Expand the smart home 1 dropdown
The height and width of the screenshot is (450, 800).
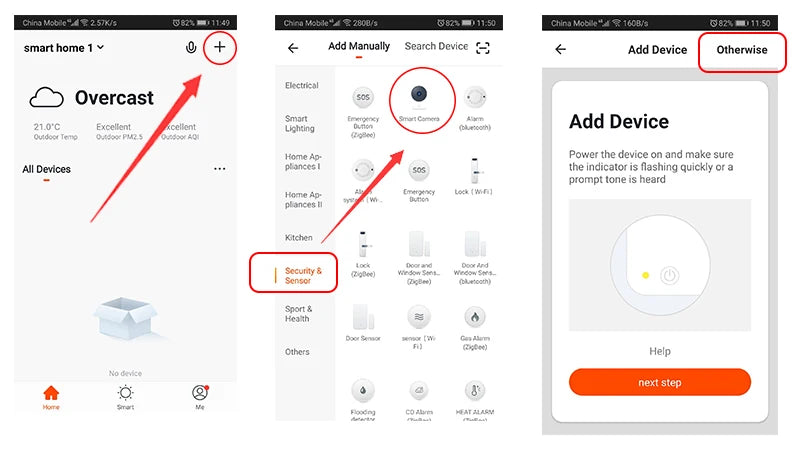point(64,48)
